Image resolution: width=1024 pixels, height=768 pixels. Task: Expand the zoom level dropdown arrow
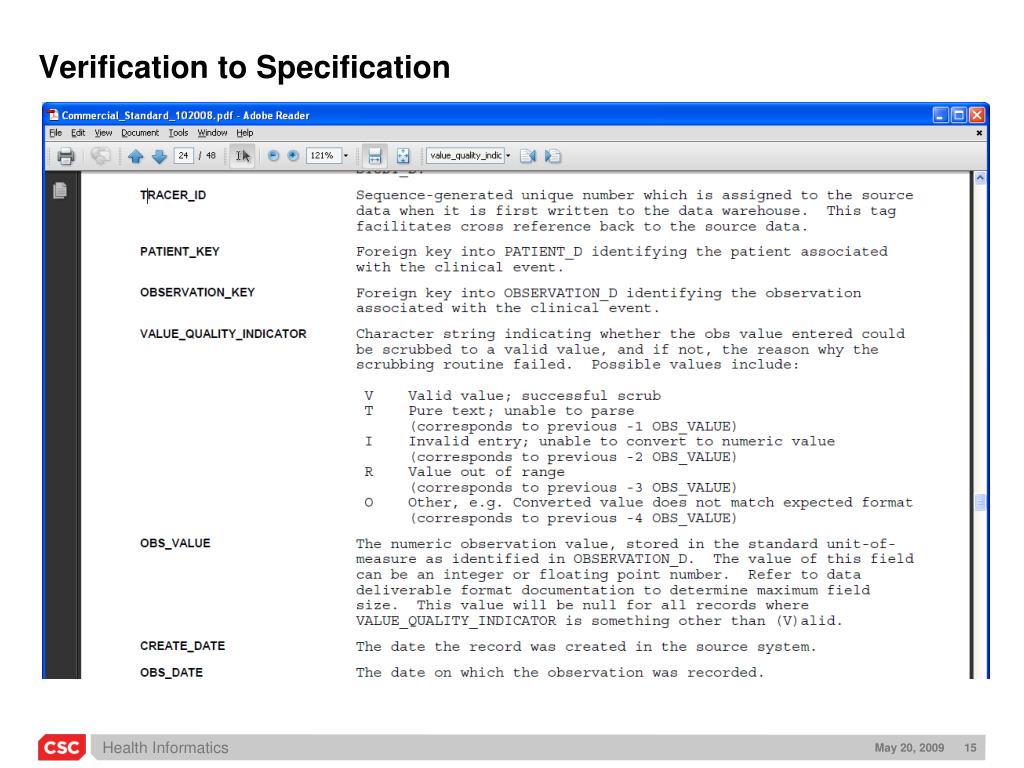[x=345, y=155]
